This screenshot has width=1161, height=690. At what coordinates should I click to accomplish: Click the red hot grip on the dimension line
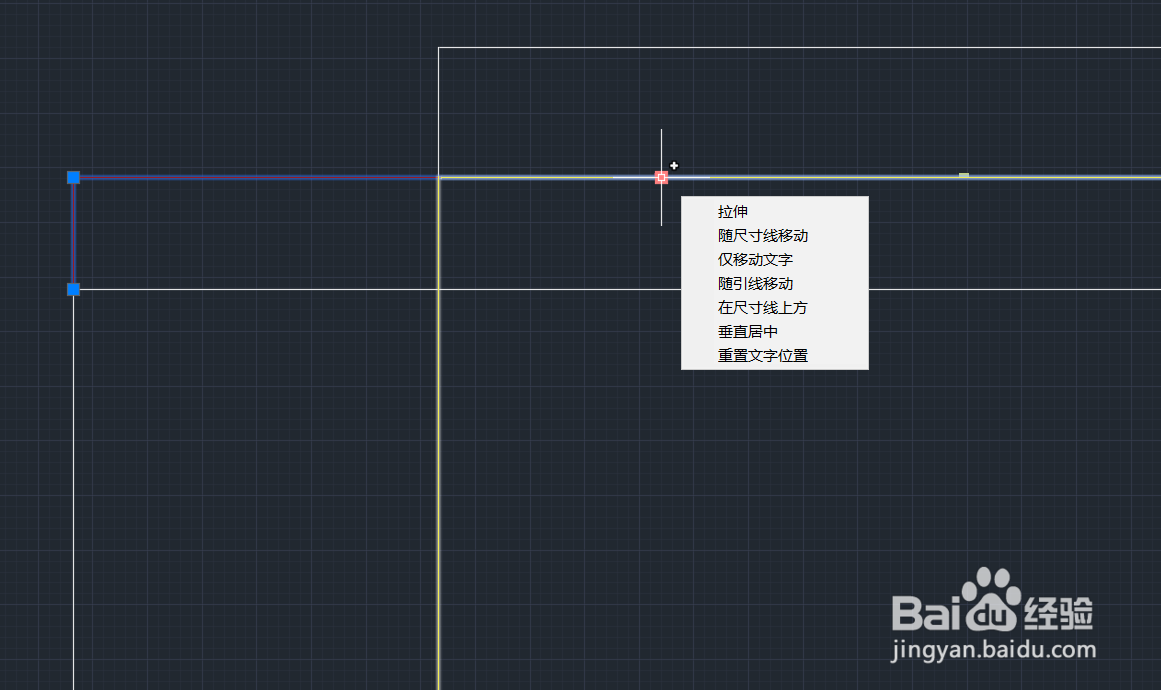click(x=661, y=178)
